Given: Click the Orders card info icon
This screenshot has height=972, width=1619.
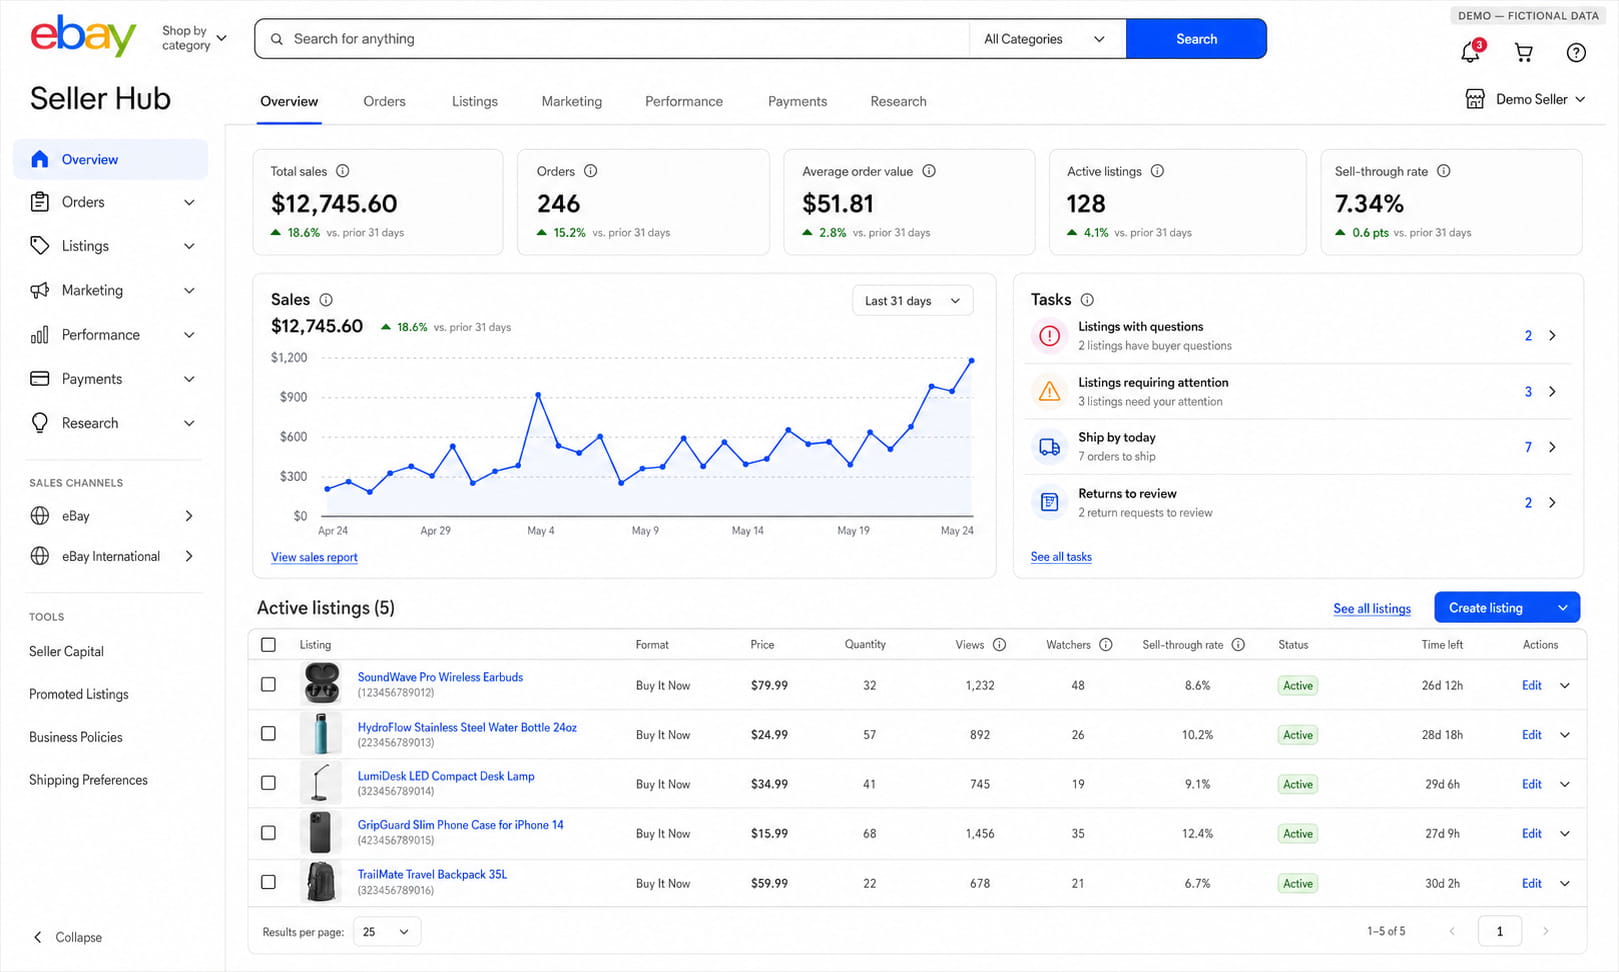Looking at the screenshot, I should click(x=591, y=171).
